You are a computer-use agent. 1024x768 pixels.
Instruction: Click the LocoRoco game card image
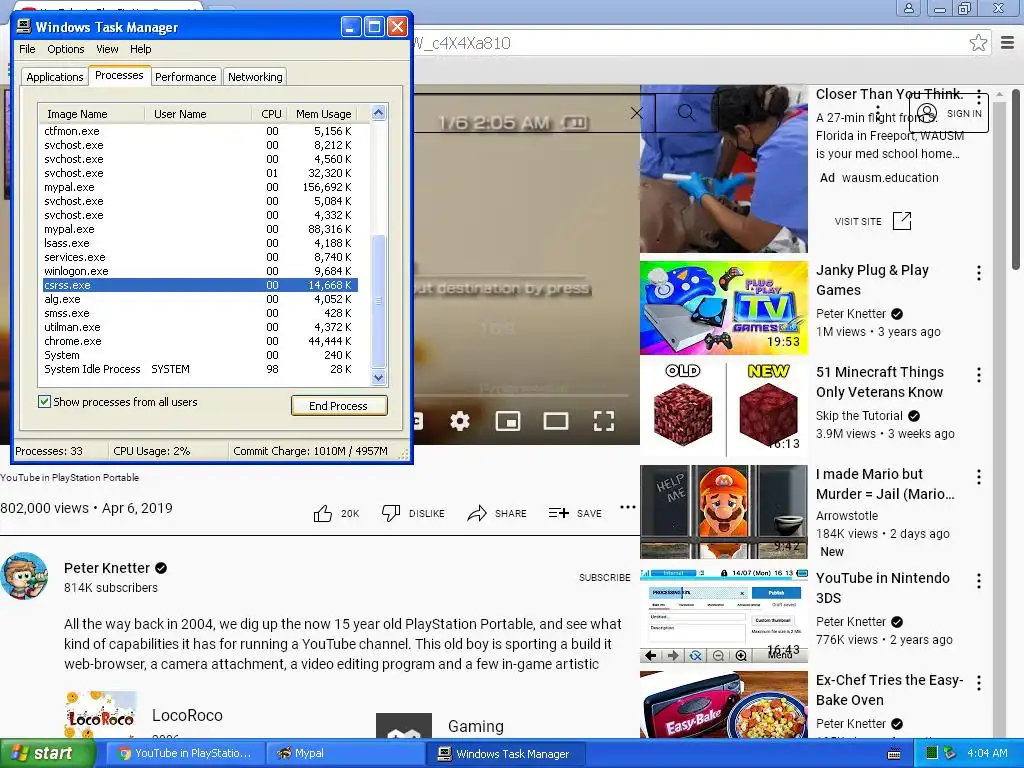pyautogui.click(x=101, y=714)
